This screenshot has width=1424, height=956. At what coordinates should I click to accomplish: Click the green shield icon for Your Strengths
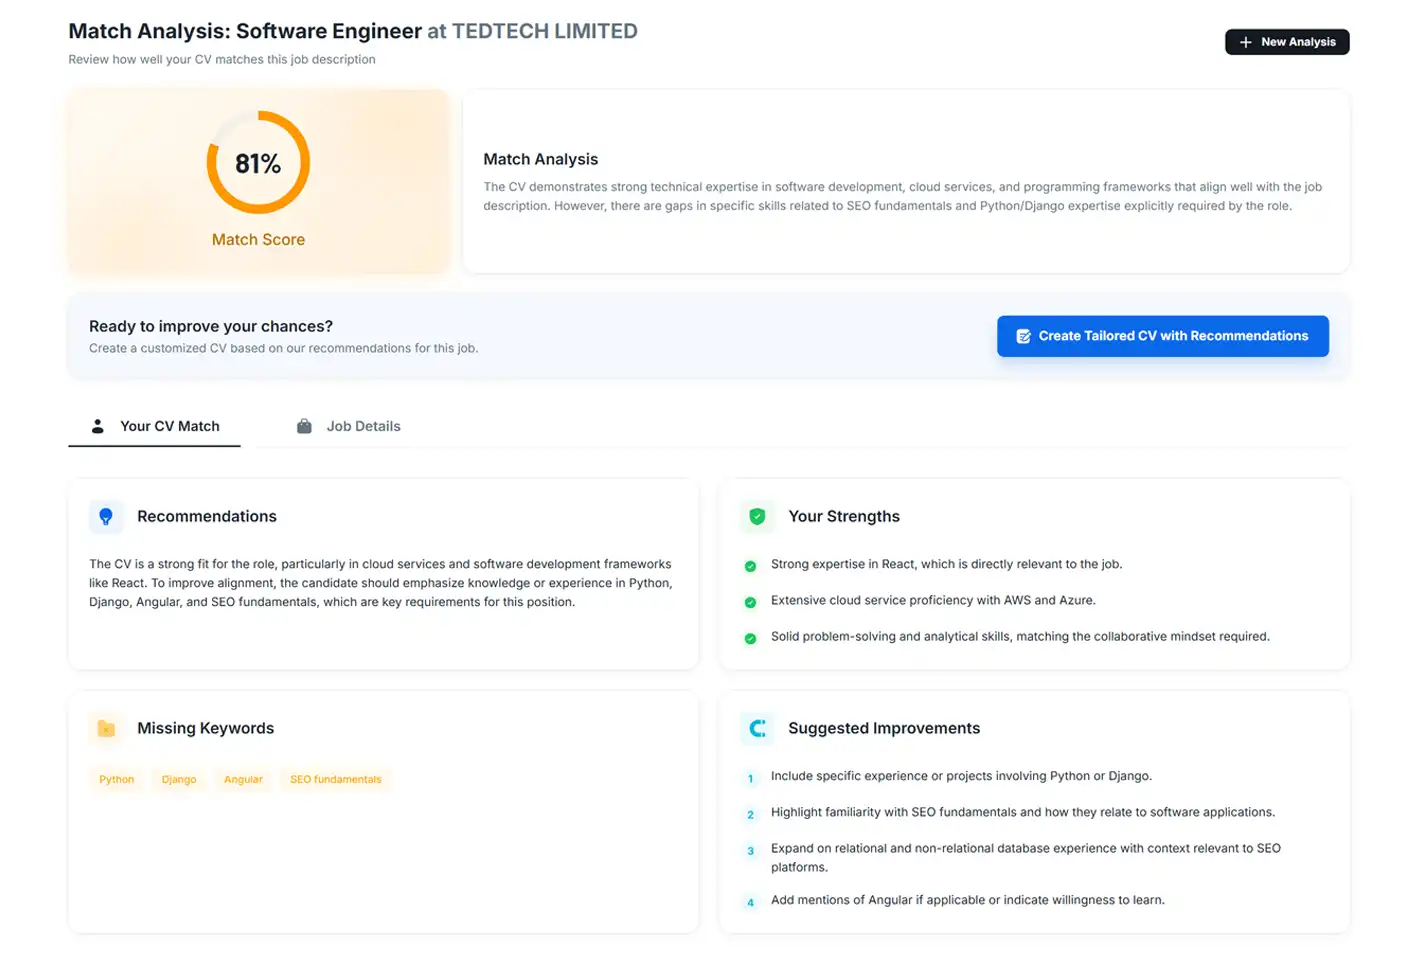[x=757, y=517]
